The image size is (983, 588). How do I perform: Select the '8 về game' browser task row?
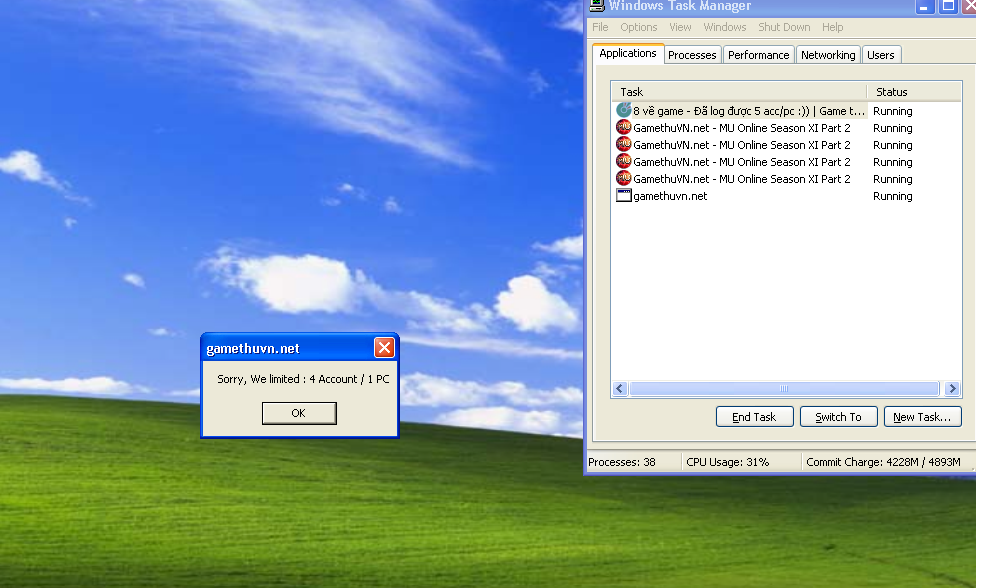coord(786,111)
